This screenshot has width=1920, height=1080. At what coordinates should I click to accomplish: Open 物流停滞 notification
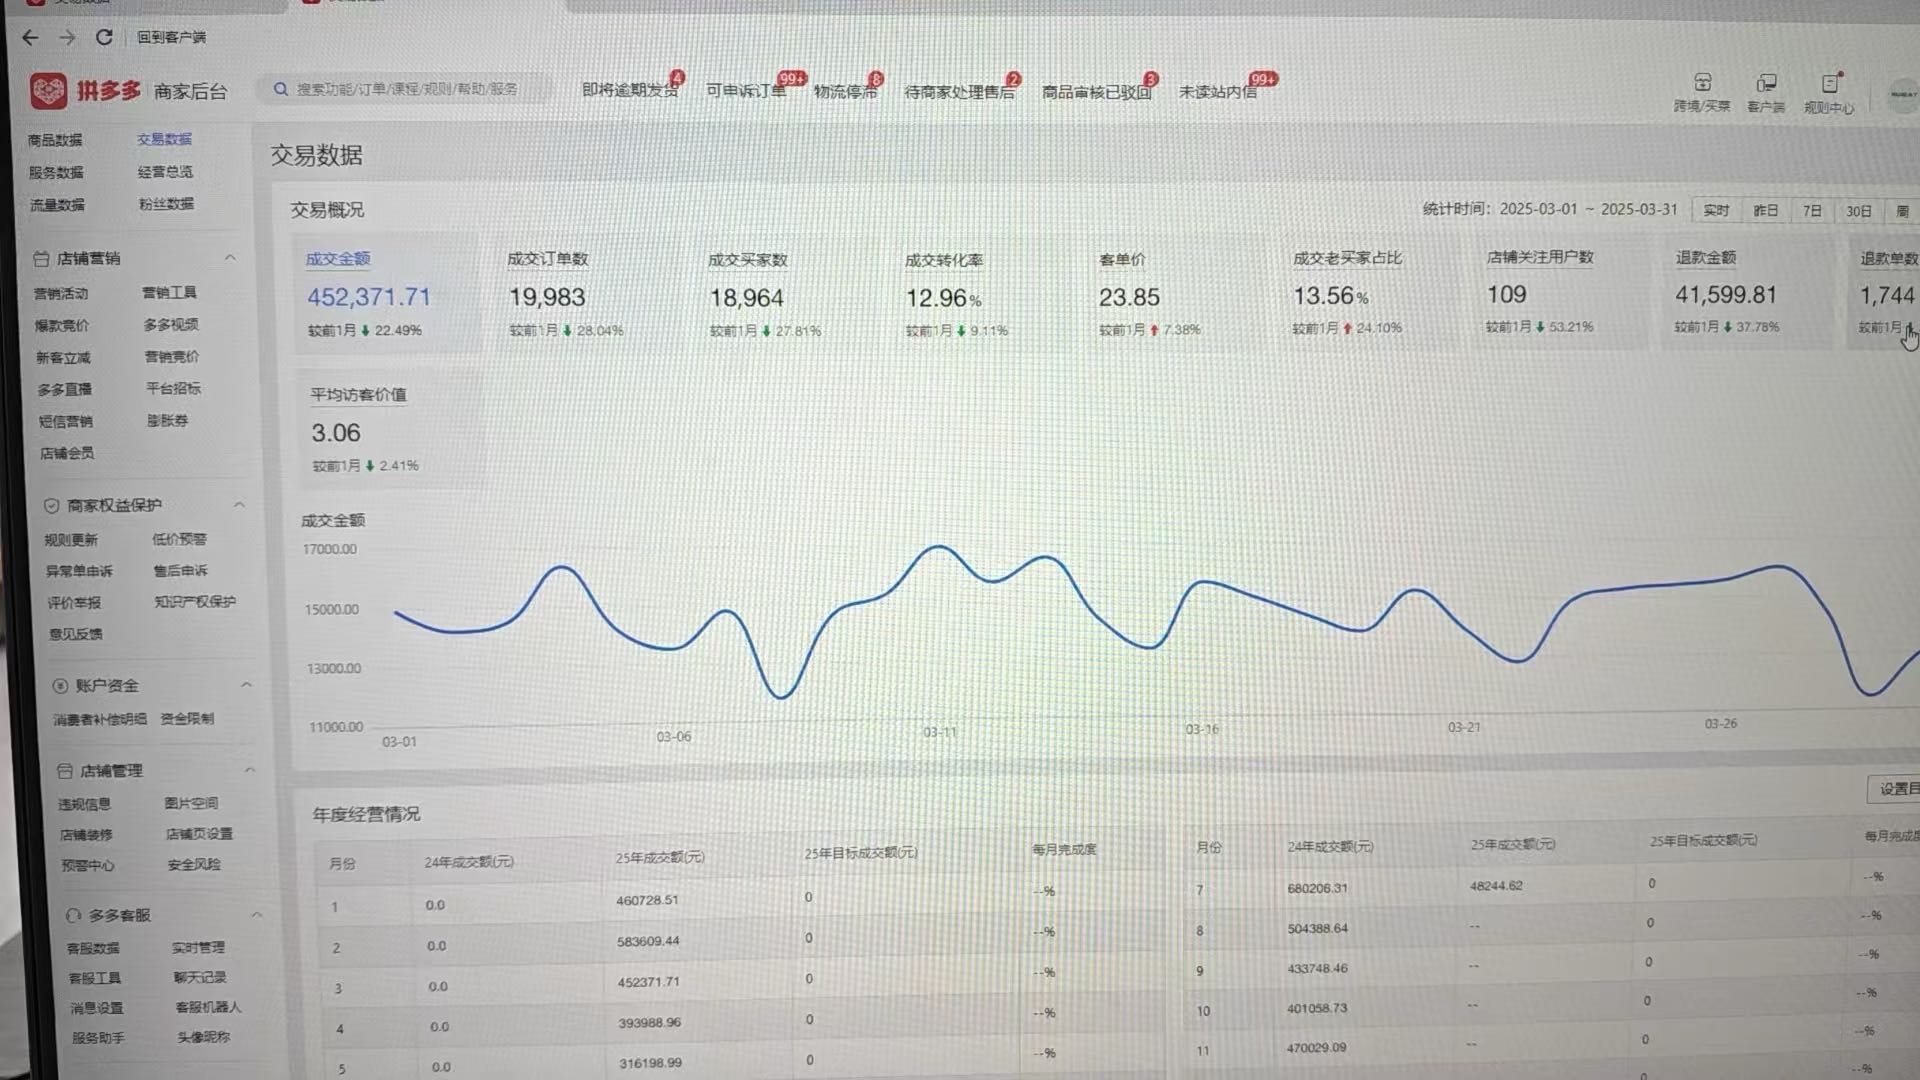845,92
